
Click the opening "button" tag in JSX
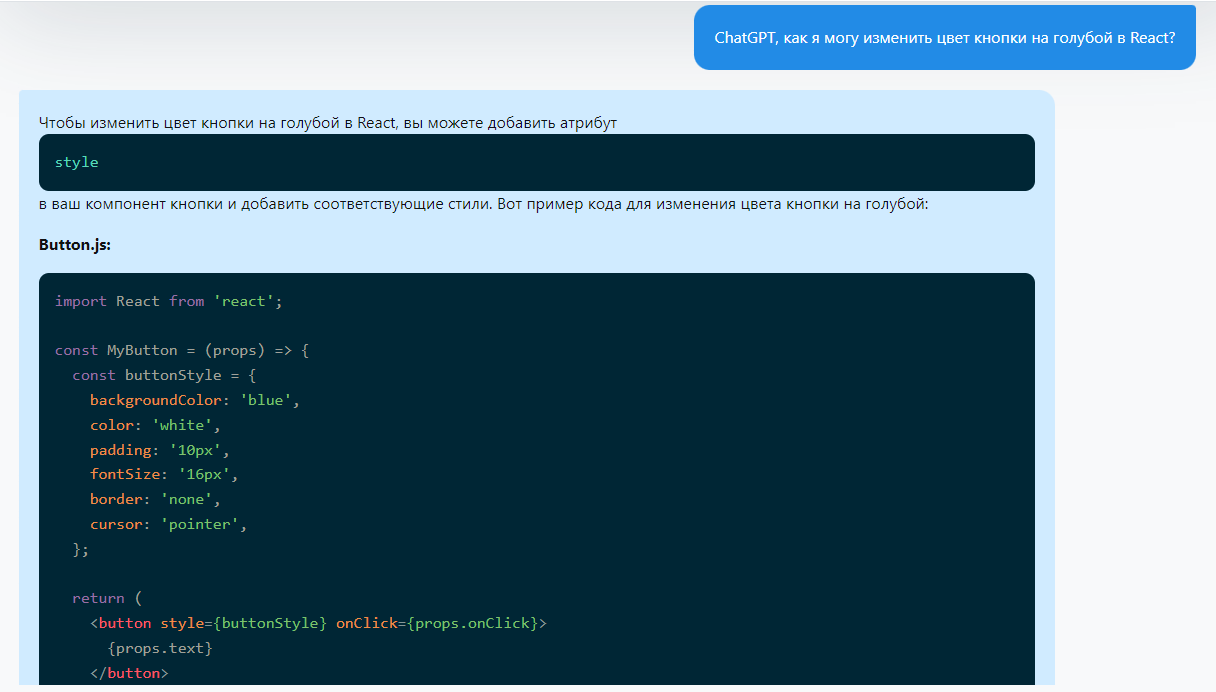coord(125,623)
